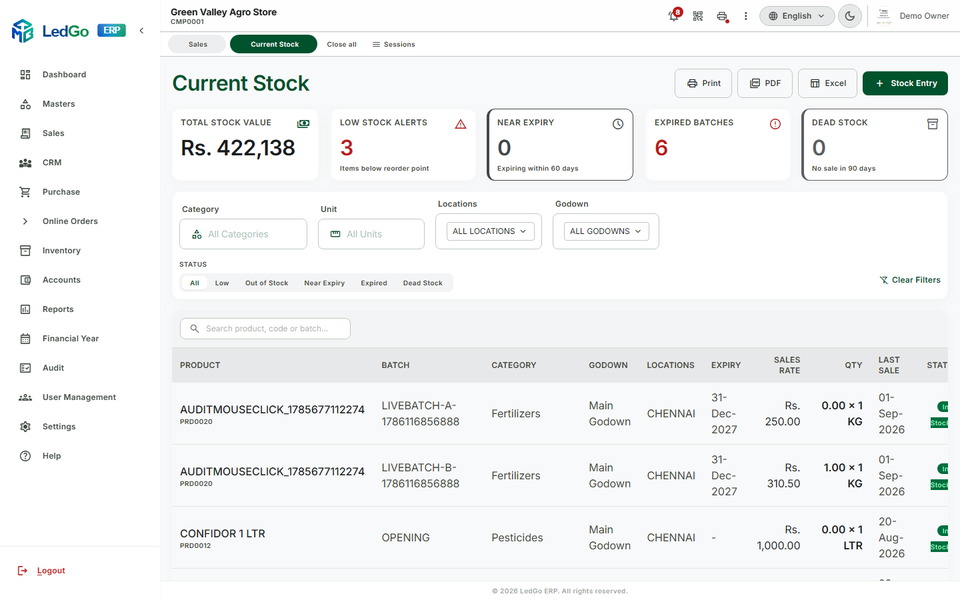This screenshot has width=960, height=600.
Task: Open the notifications bell
Action: tap(674, 16)
